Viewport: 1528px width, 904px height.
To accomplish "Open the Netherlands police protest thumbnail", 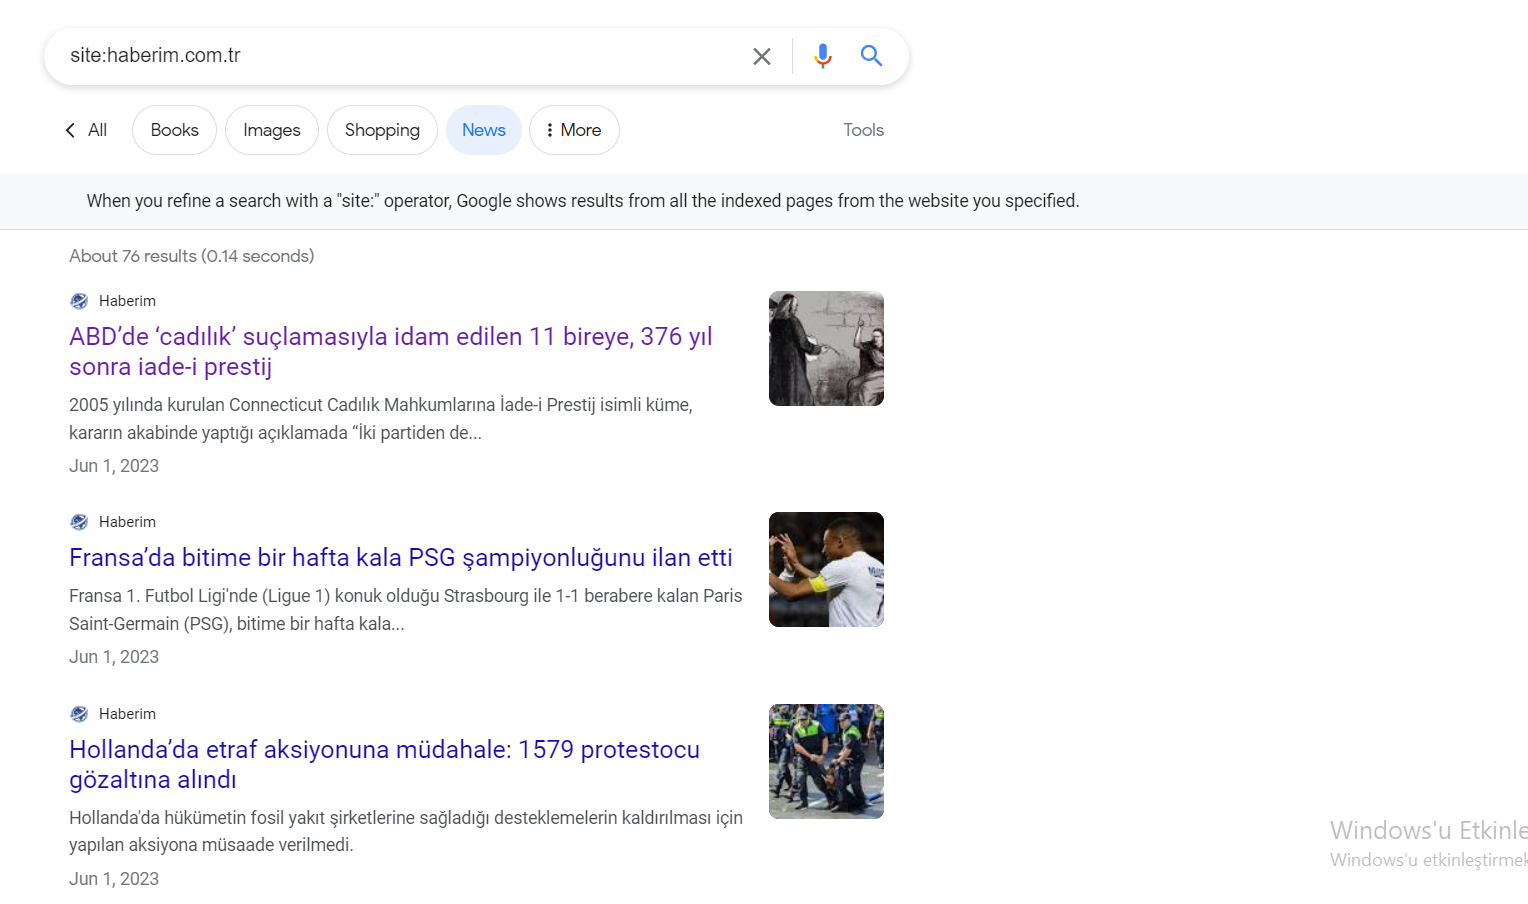I will coord(826,761).
